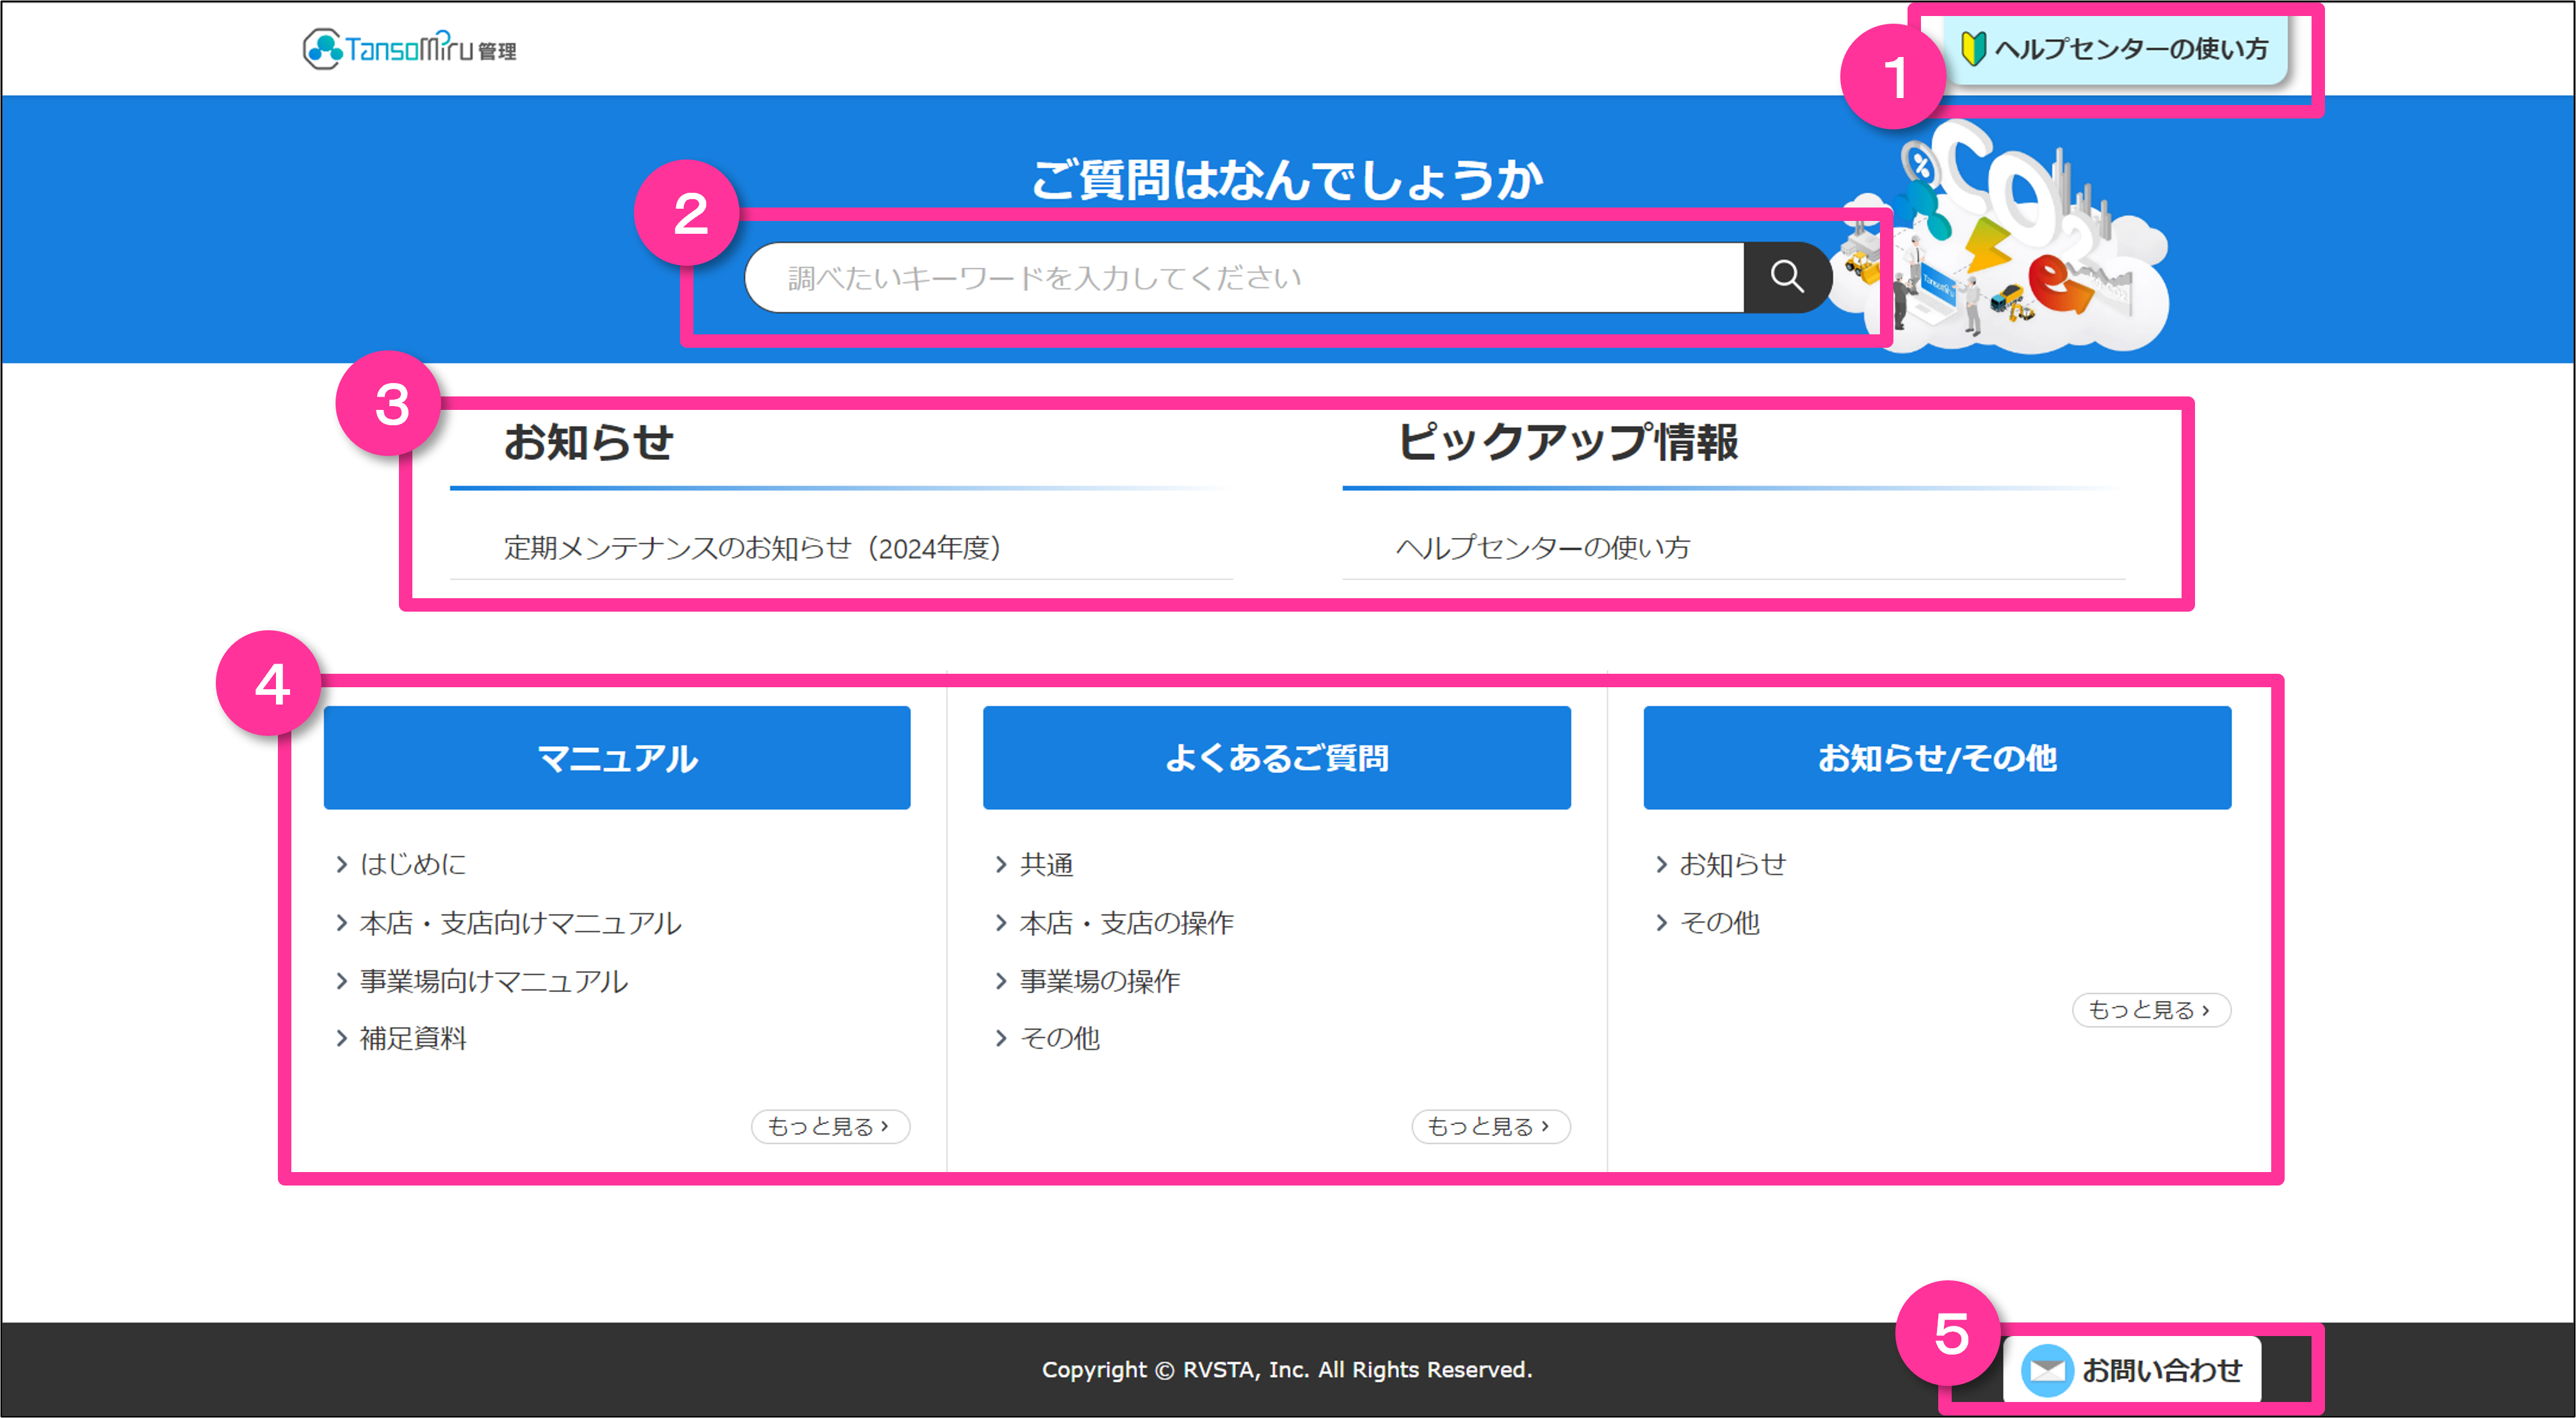Screen dimensions: 2576x1418
Task: Open 定期メンテナンスのお知らせ (2024年度) notice
Action: (x=752, y=548)
